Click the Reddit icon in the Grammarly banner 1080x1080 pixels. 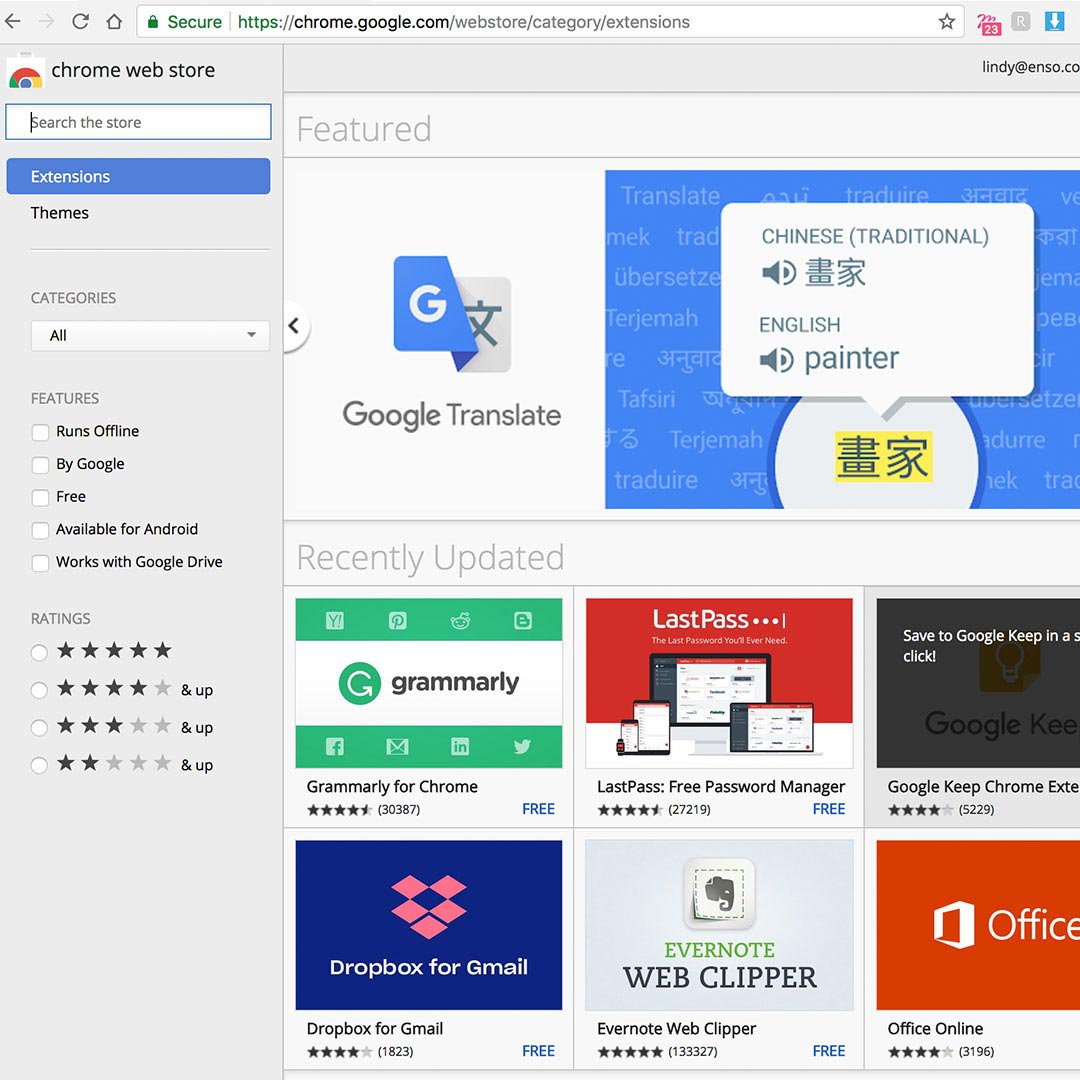[460, 621]
